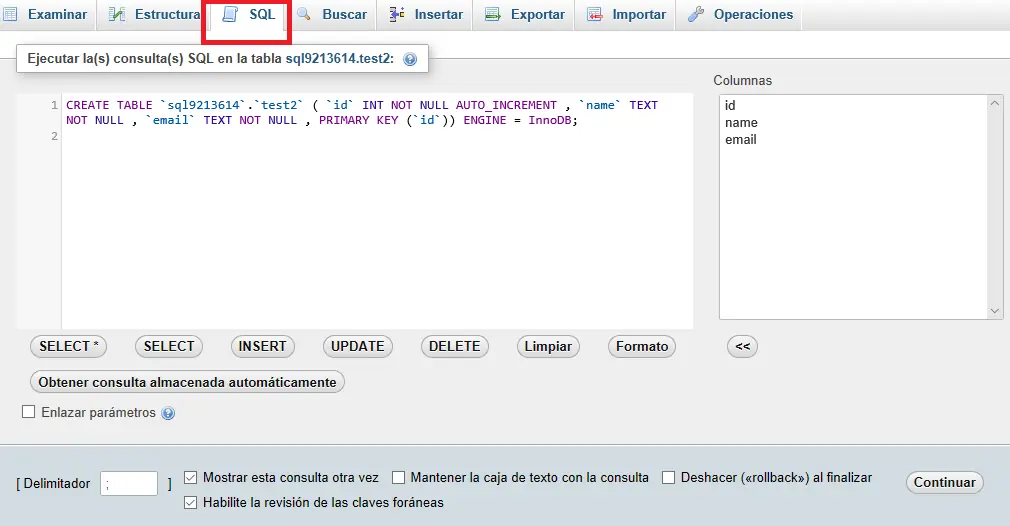Click the Examinar table icon
The width and height of the screenshot is (1010, 526).
10,14
